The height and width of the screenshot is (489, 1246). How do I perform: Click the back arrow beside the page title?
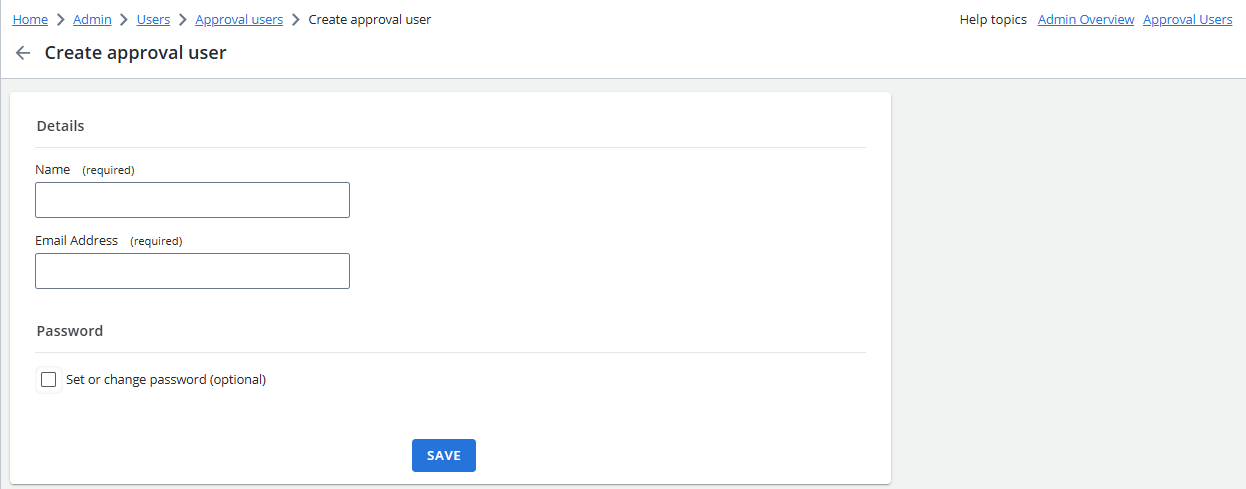point(23,53)
